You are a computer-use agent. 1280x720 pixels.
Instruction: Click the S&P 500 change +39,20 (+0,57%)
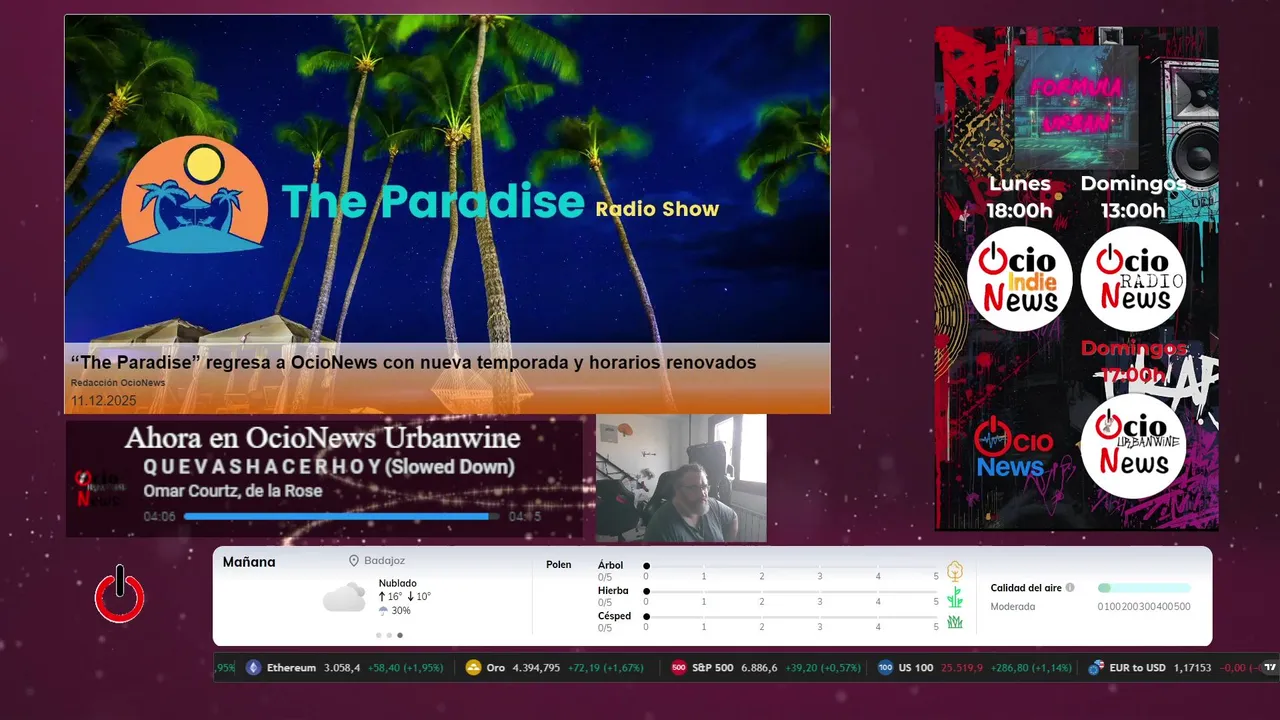[823, 668]
